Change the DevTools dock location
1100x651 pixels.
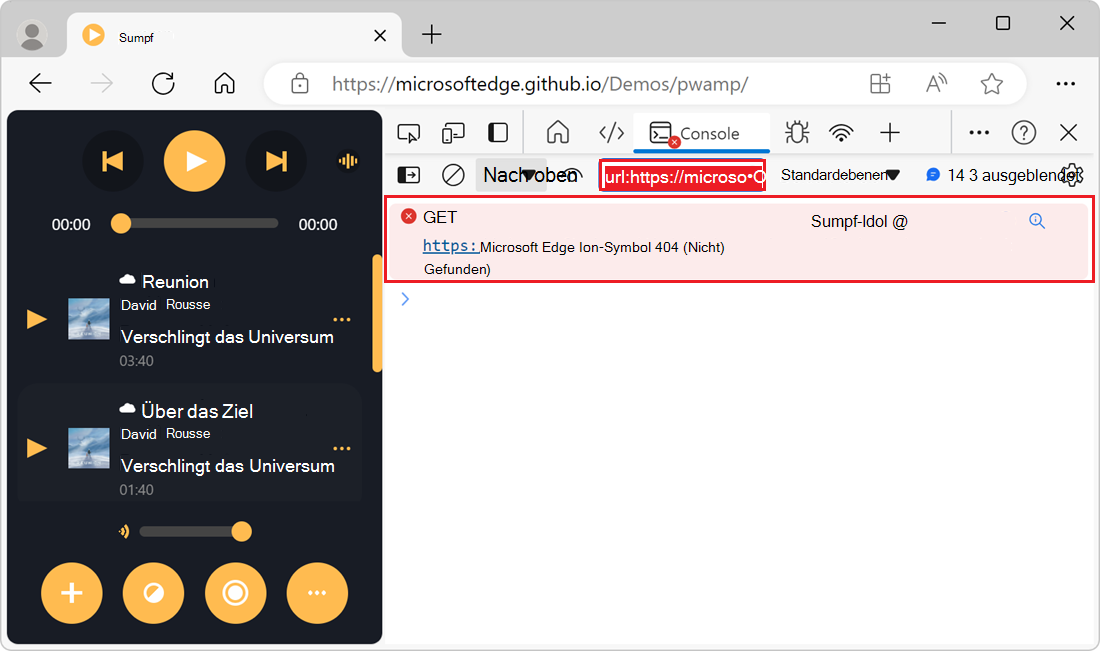pos(498,132)
